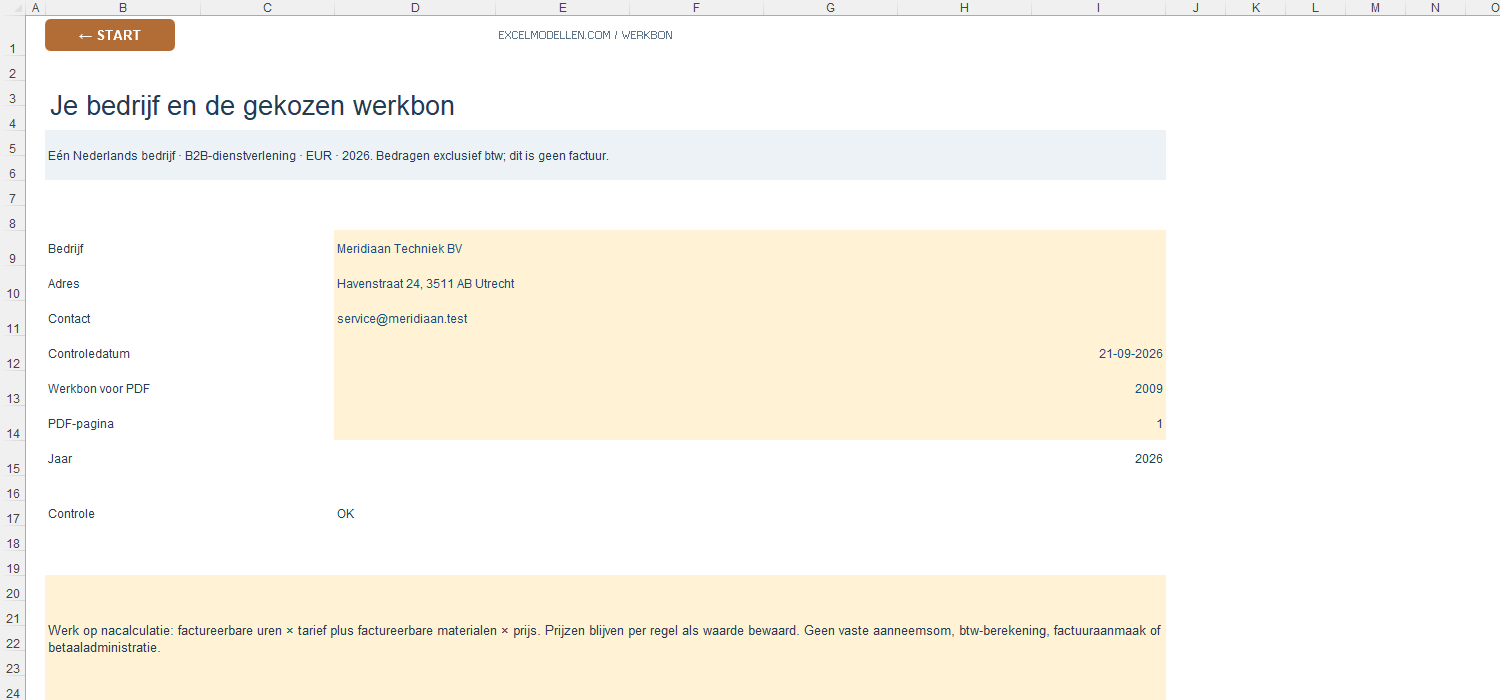This screenshot has width=1500, height=700.
Task: Select row 22 header
Action: 12,639
